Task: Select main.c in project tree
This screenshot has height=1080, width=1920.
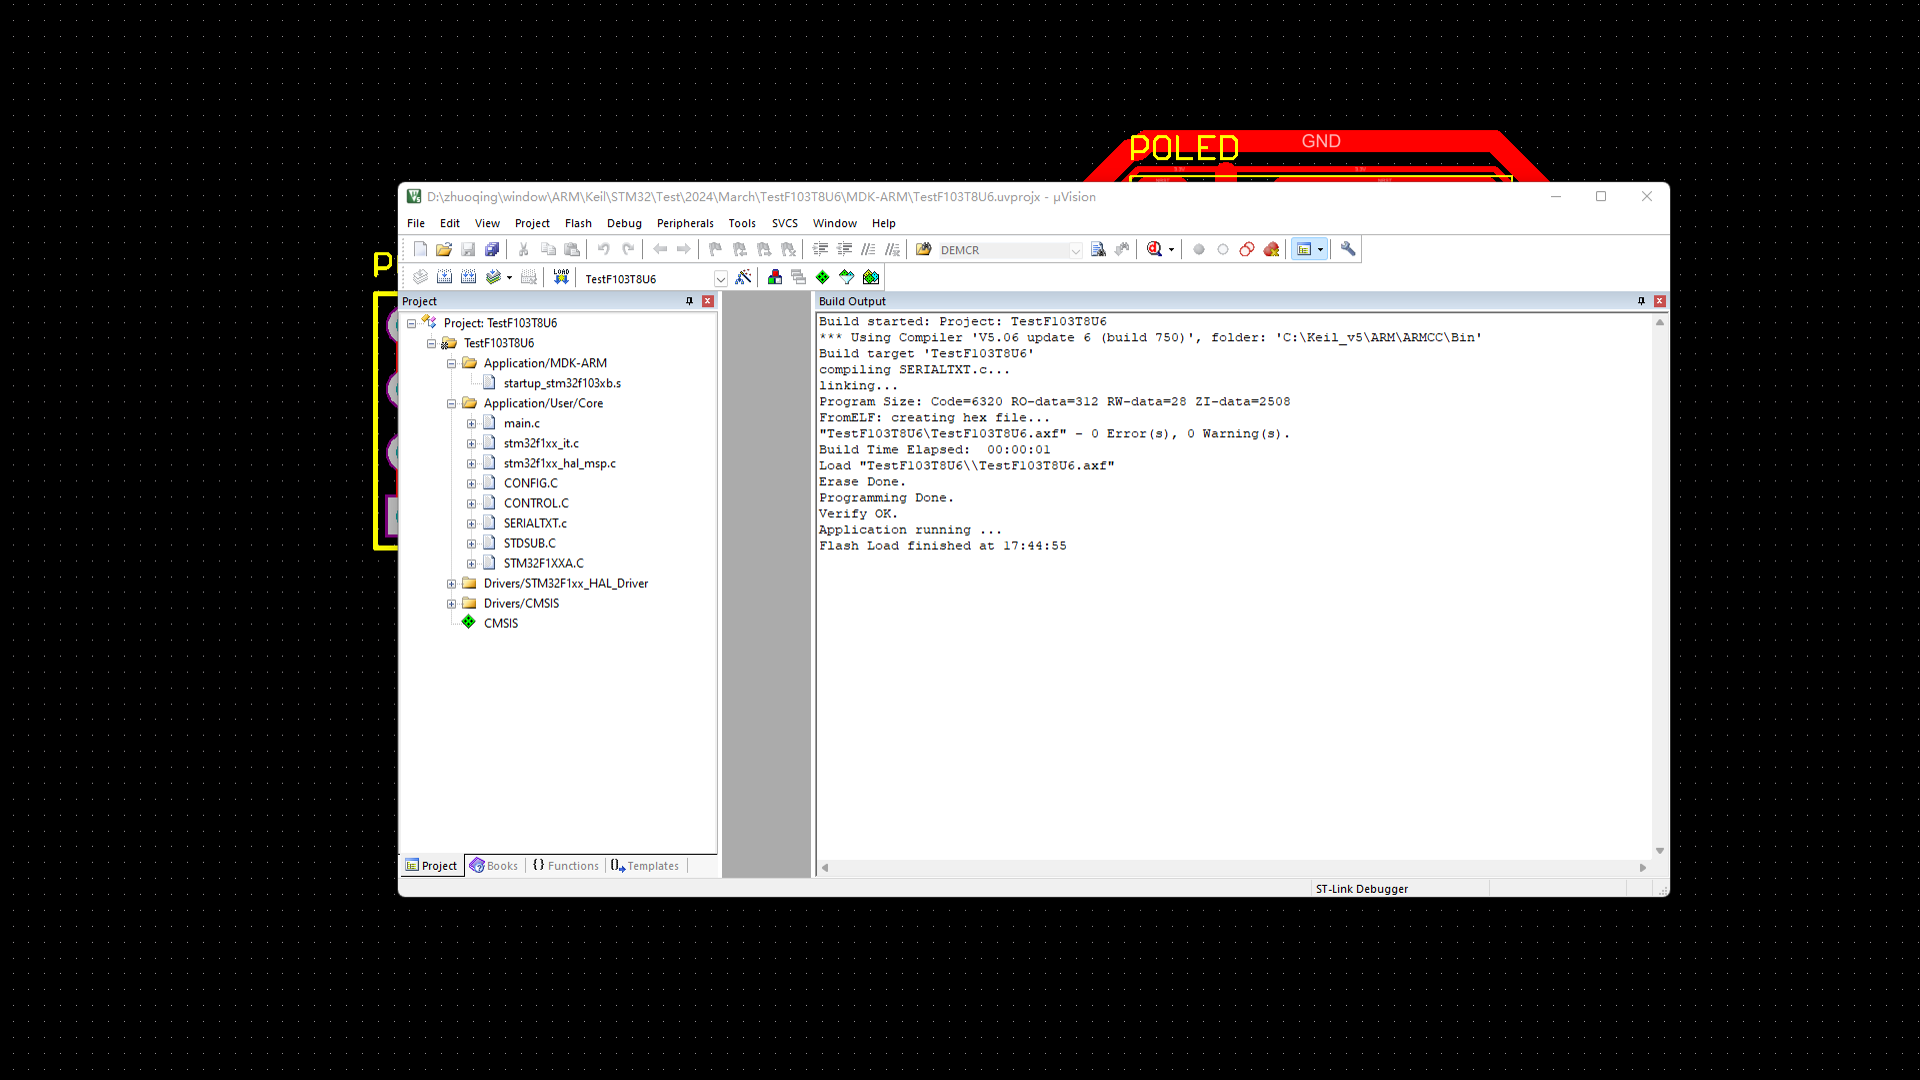Action: pos(521,423)
